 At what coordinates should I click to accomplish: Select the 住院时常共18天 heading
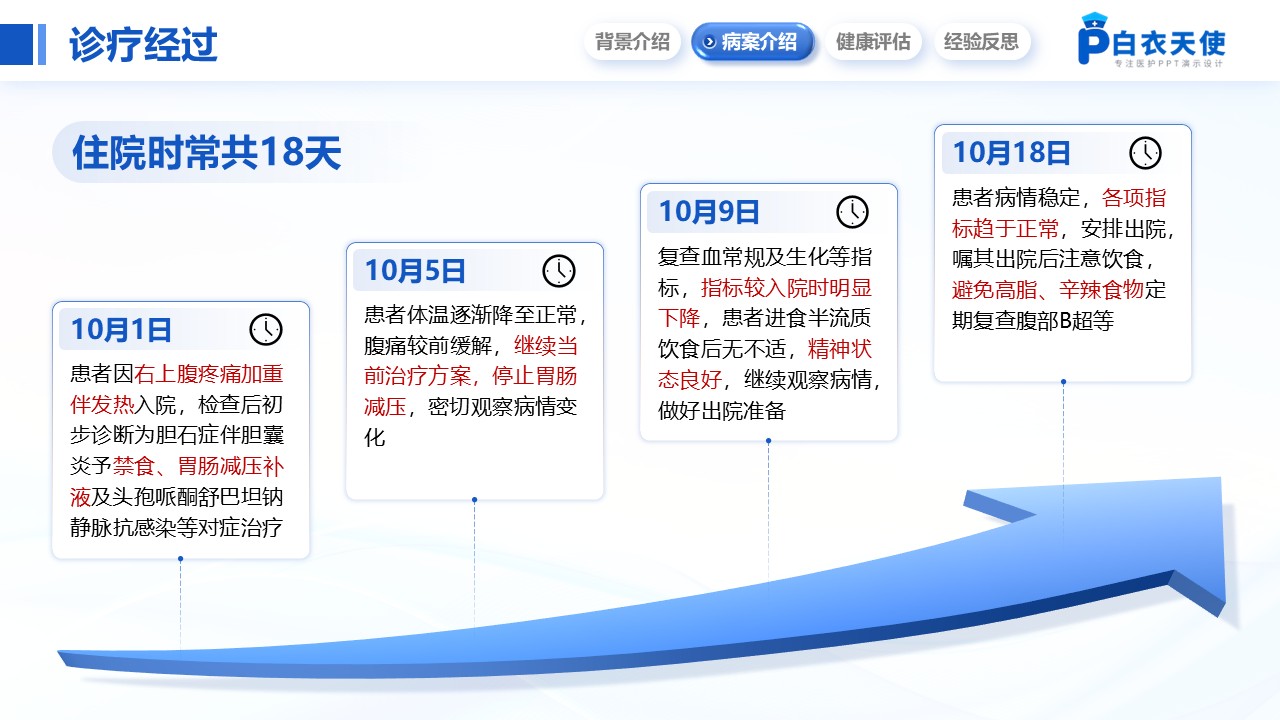[x=207, y=153]
